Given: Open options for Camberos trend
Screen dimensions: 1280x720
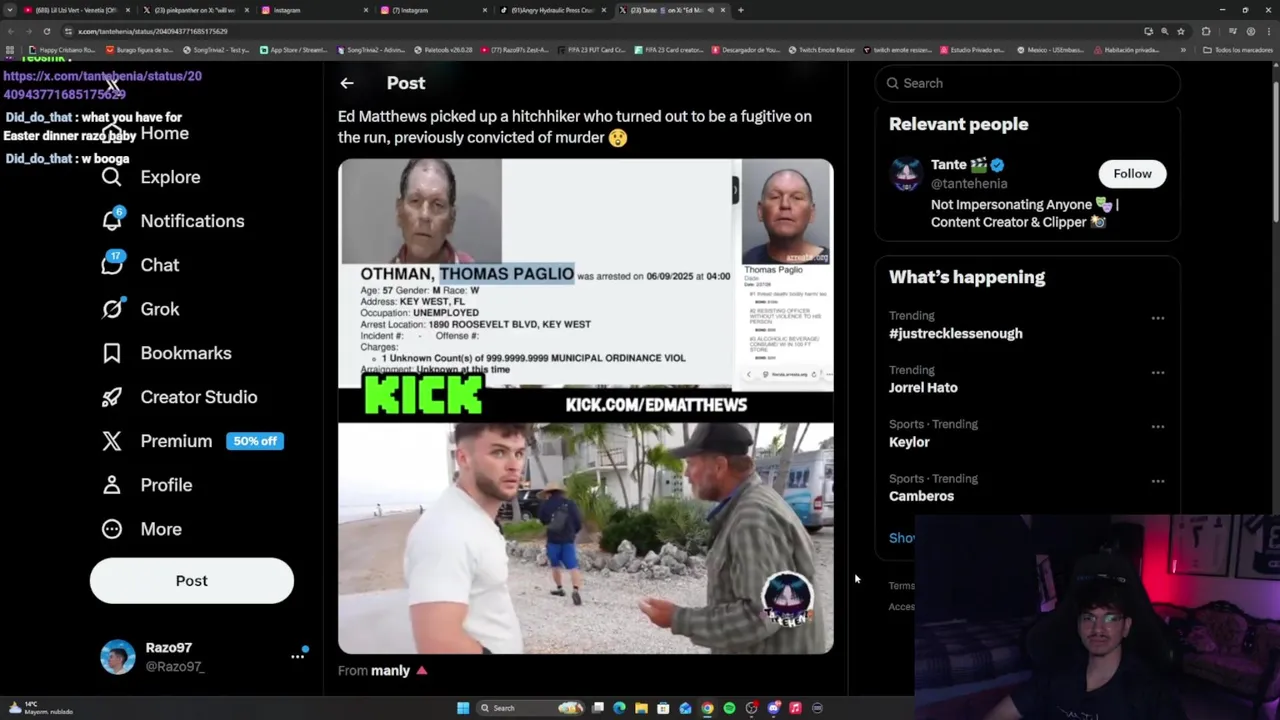Looking at the screenshot, I should click(1157, 481).
